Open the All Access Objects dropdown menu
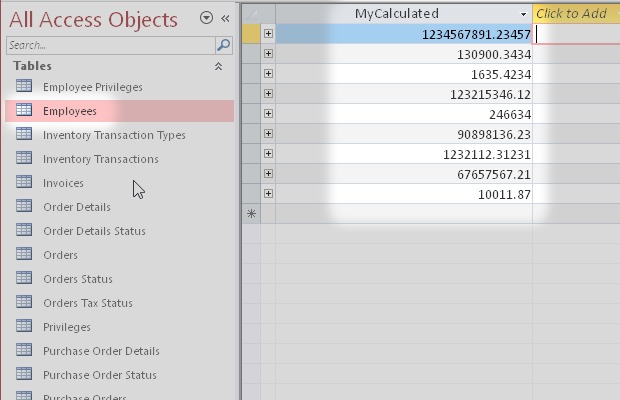The height and width of the screenshot is (400, 620). pyautogui.click(x=206, y=18)
